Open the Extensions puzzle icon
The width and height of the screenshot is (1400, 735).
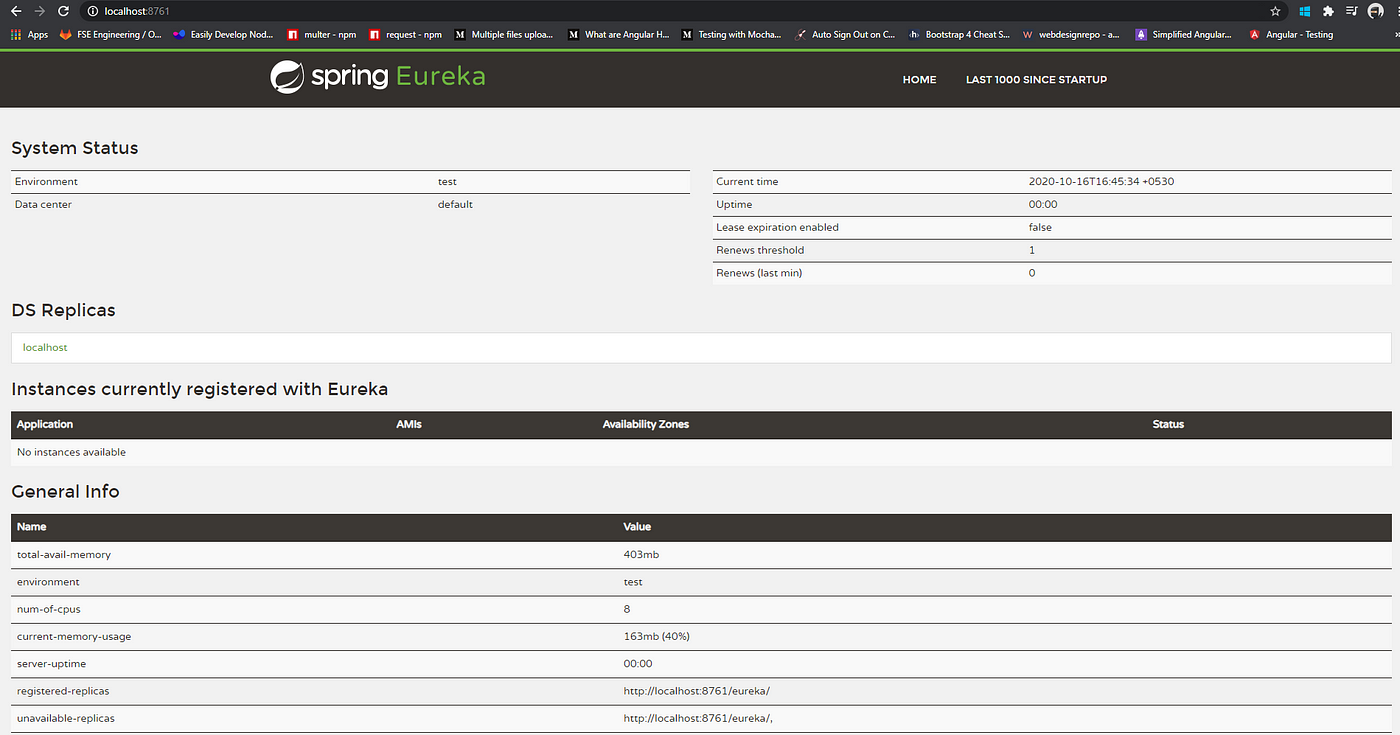pos(1328,11)
